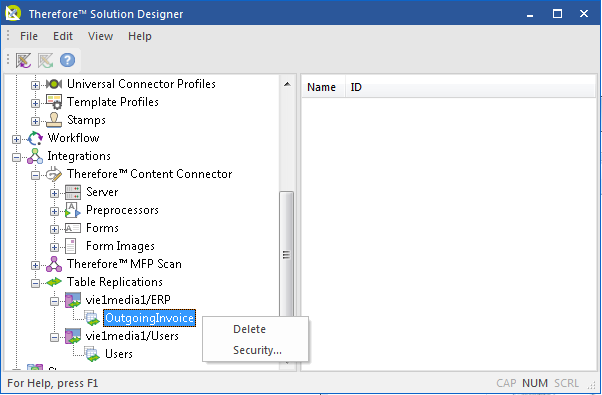The image size is (602, 395).
Task: Select Universal Connector Profiles label
Action: (141, 84)
